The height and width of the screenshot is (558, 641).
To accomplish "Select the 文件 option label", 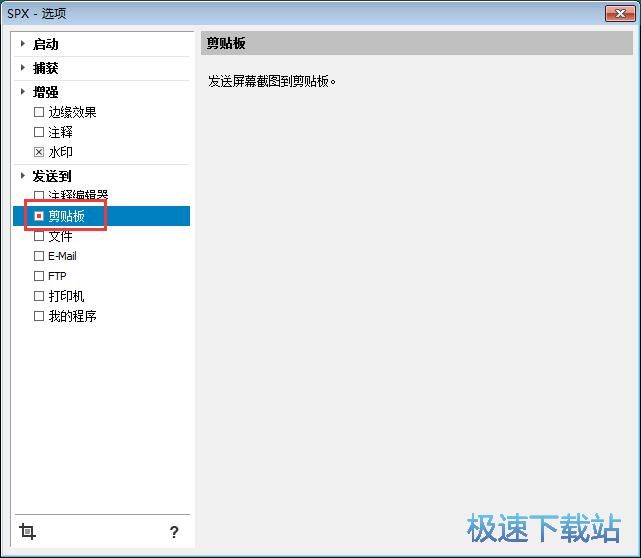I will pyautogui.click(x=61, y=236).
